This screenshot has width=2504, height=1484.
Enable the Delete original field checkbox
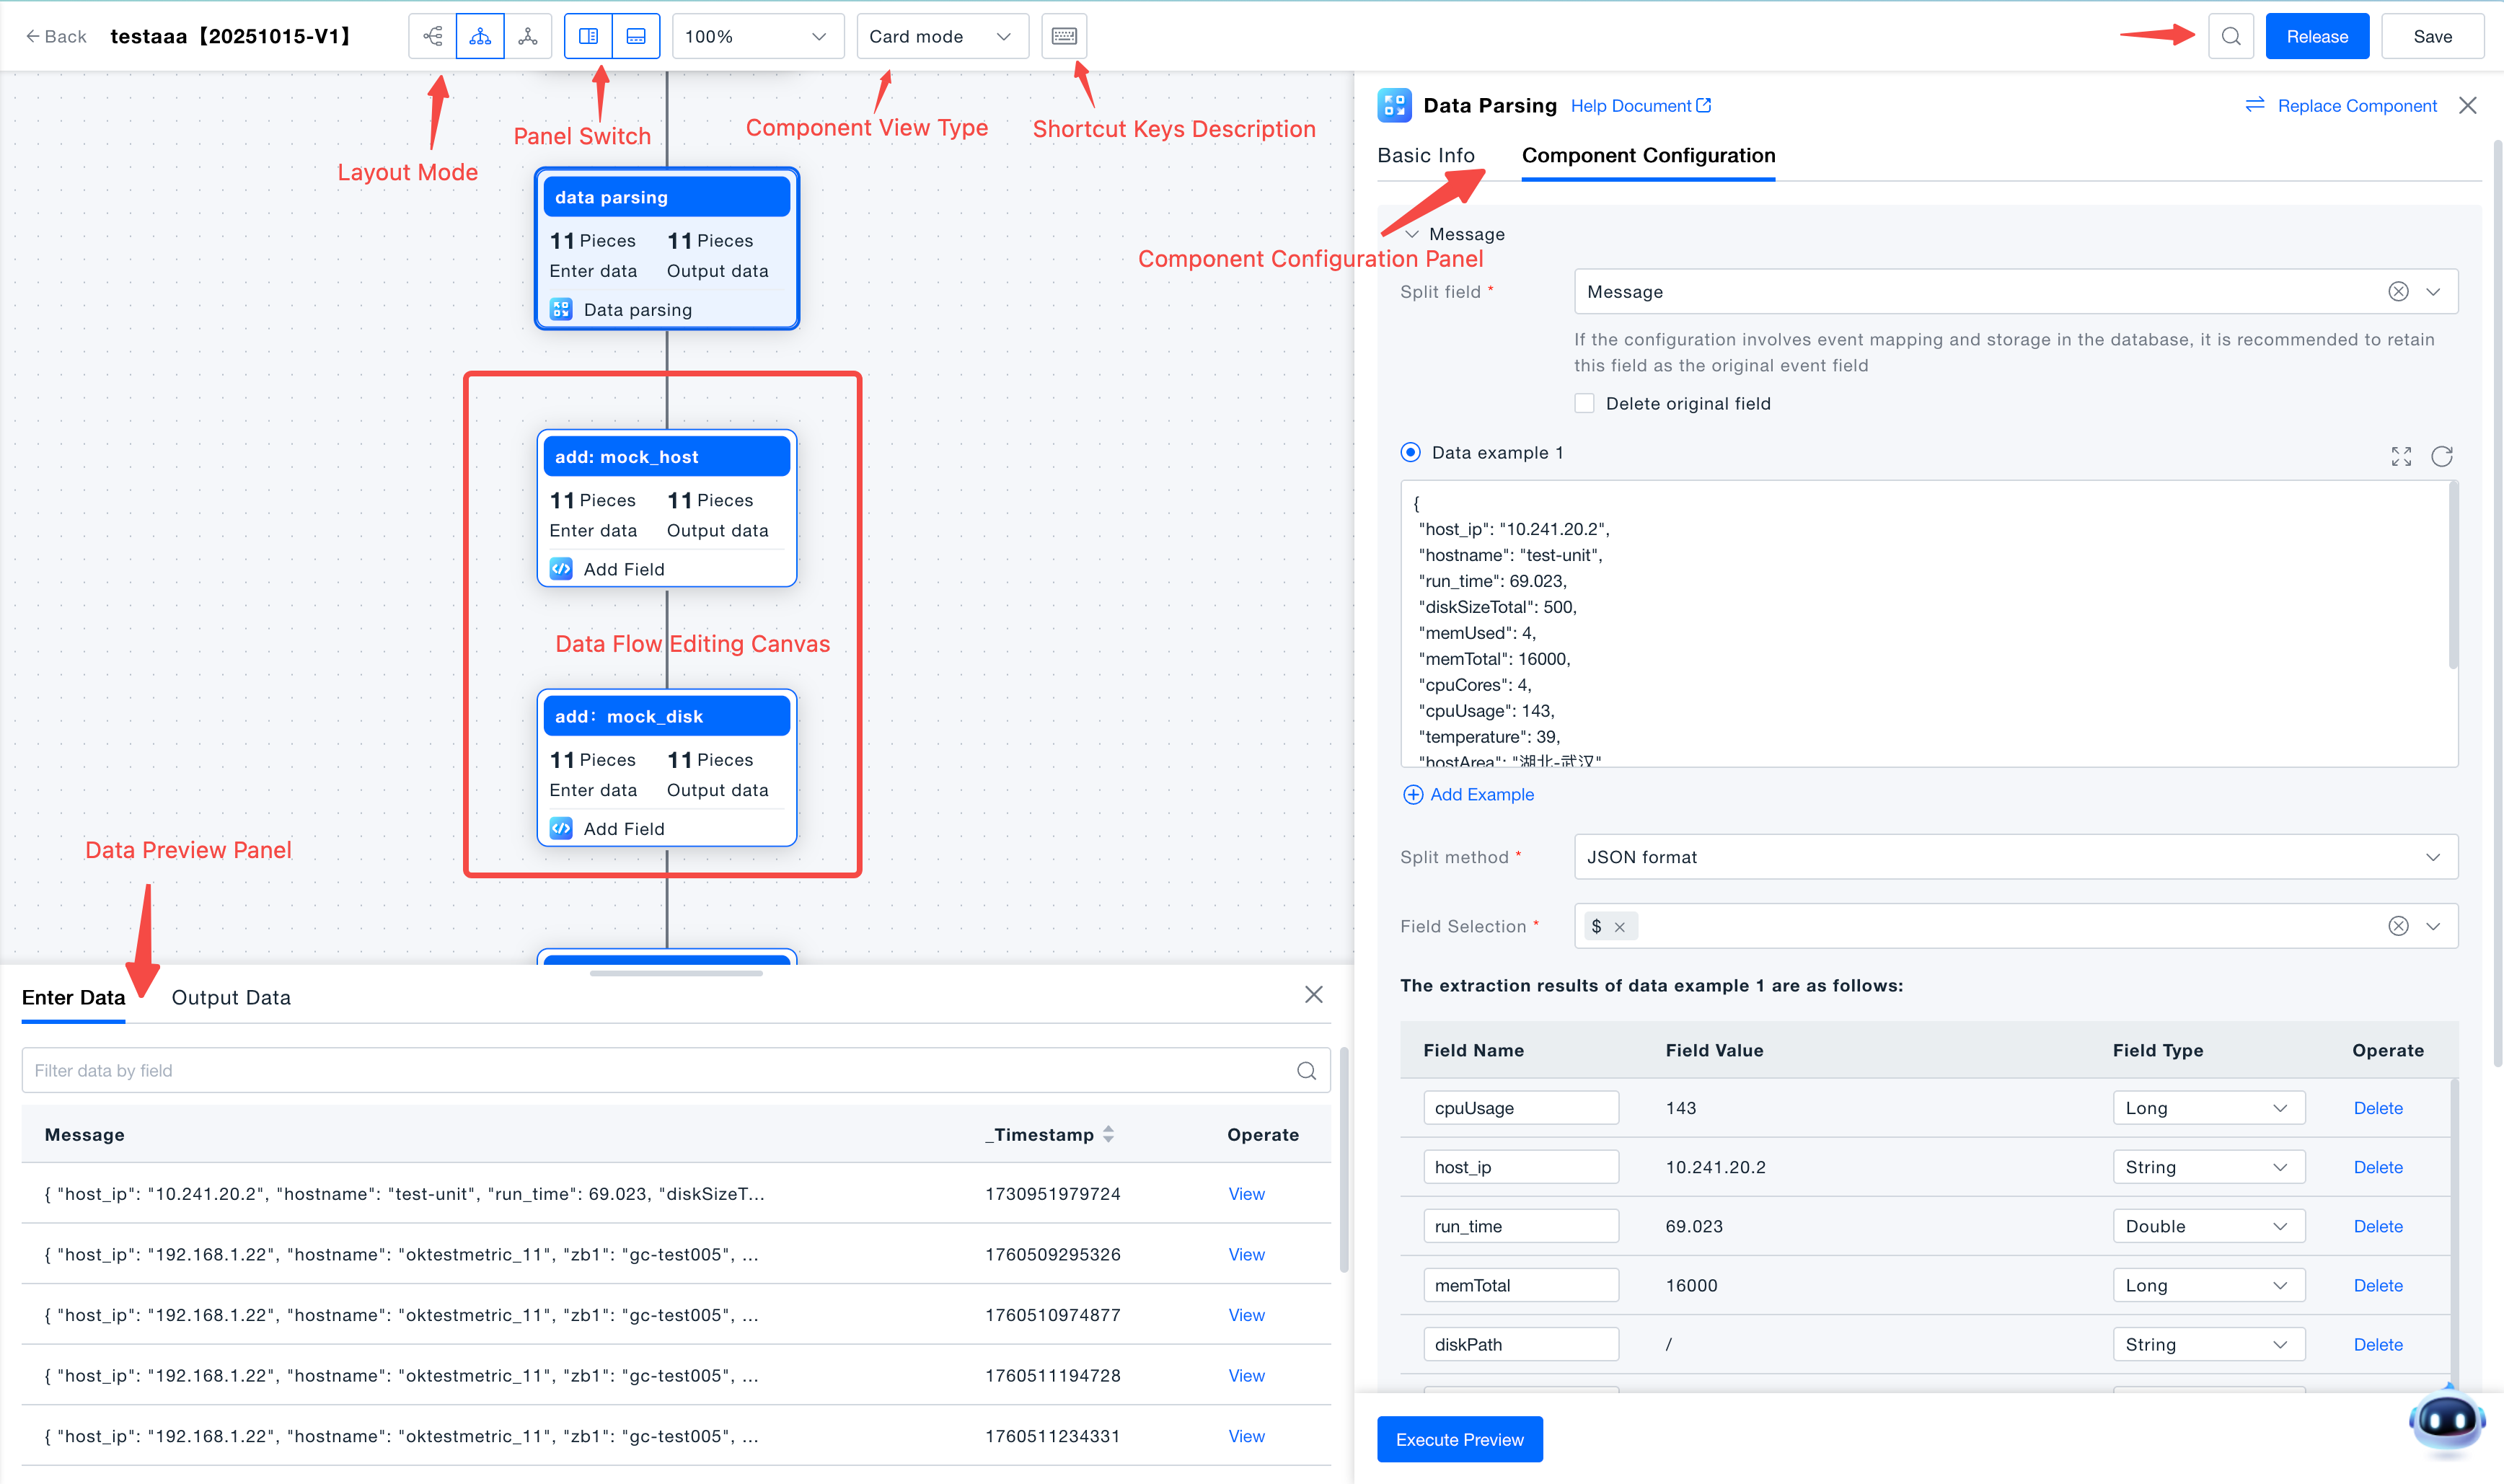click(x=1584, y=403)
